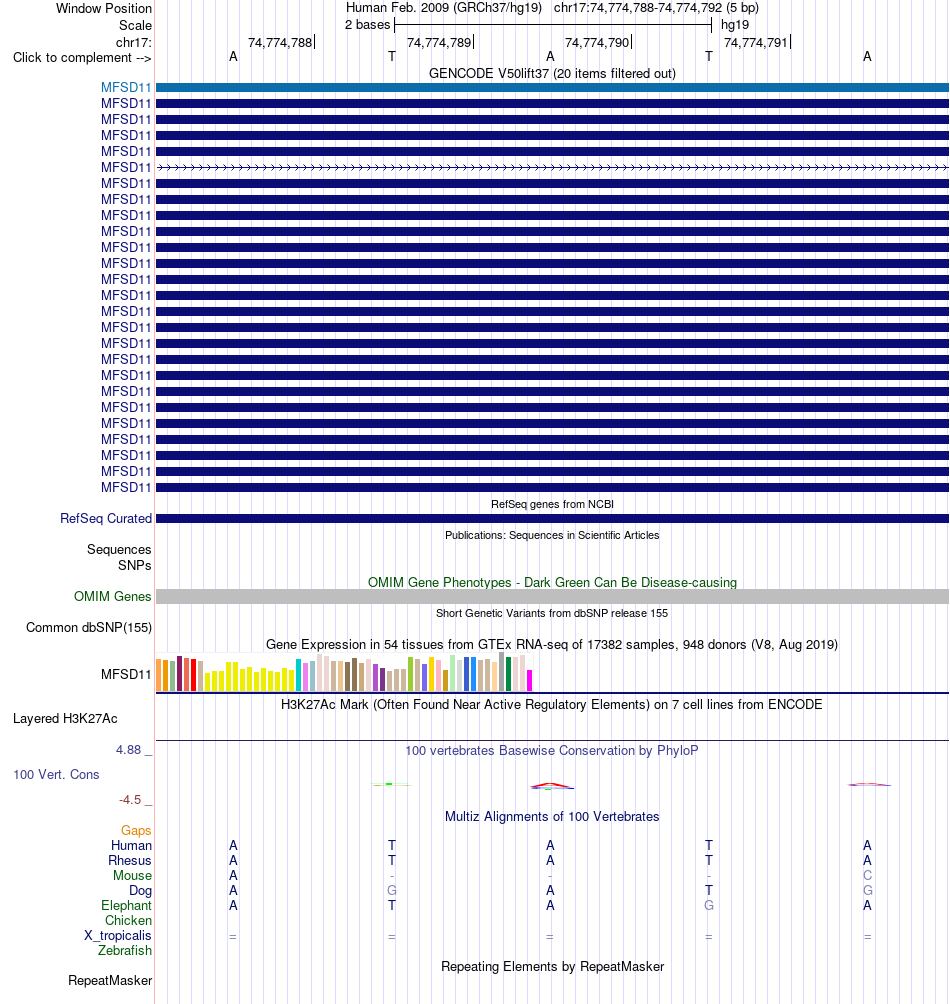Click the 74,774,790 position marker
950x1004 pixels.
coord(598,42)
